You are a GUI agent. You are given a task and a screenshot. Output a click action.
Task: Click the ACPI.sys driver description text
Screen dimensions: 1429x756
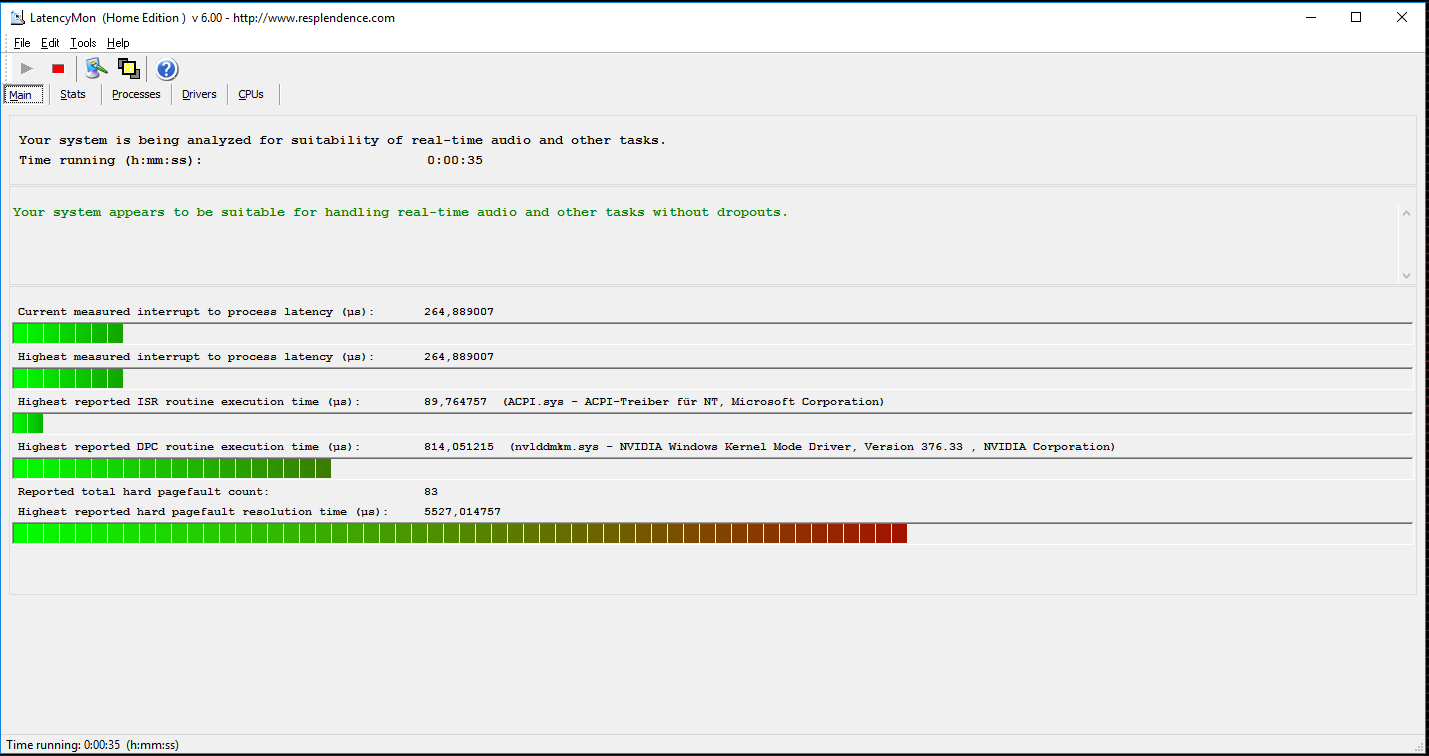(694, 402)
